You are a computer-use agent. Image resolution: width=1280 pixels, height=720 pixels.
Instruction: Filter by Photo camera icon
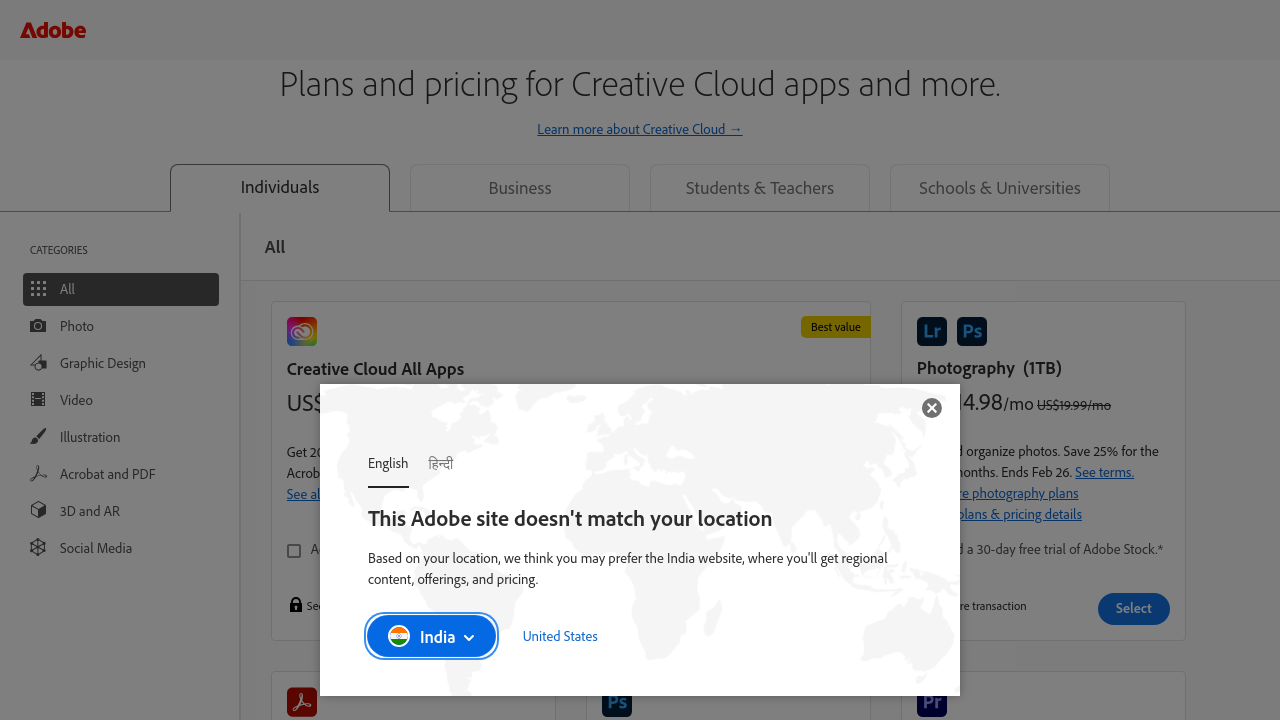point(38,326)
